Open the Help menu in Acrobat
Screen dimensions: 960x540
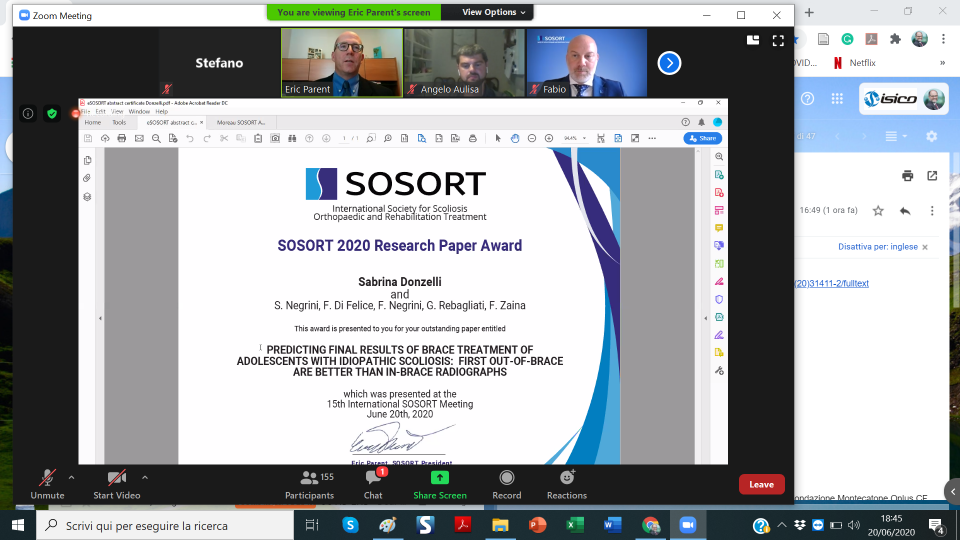pos(162,111)
